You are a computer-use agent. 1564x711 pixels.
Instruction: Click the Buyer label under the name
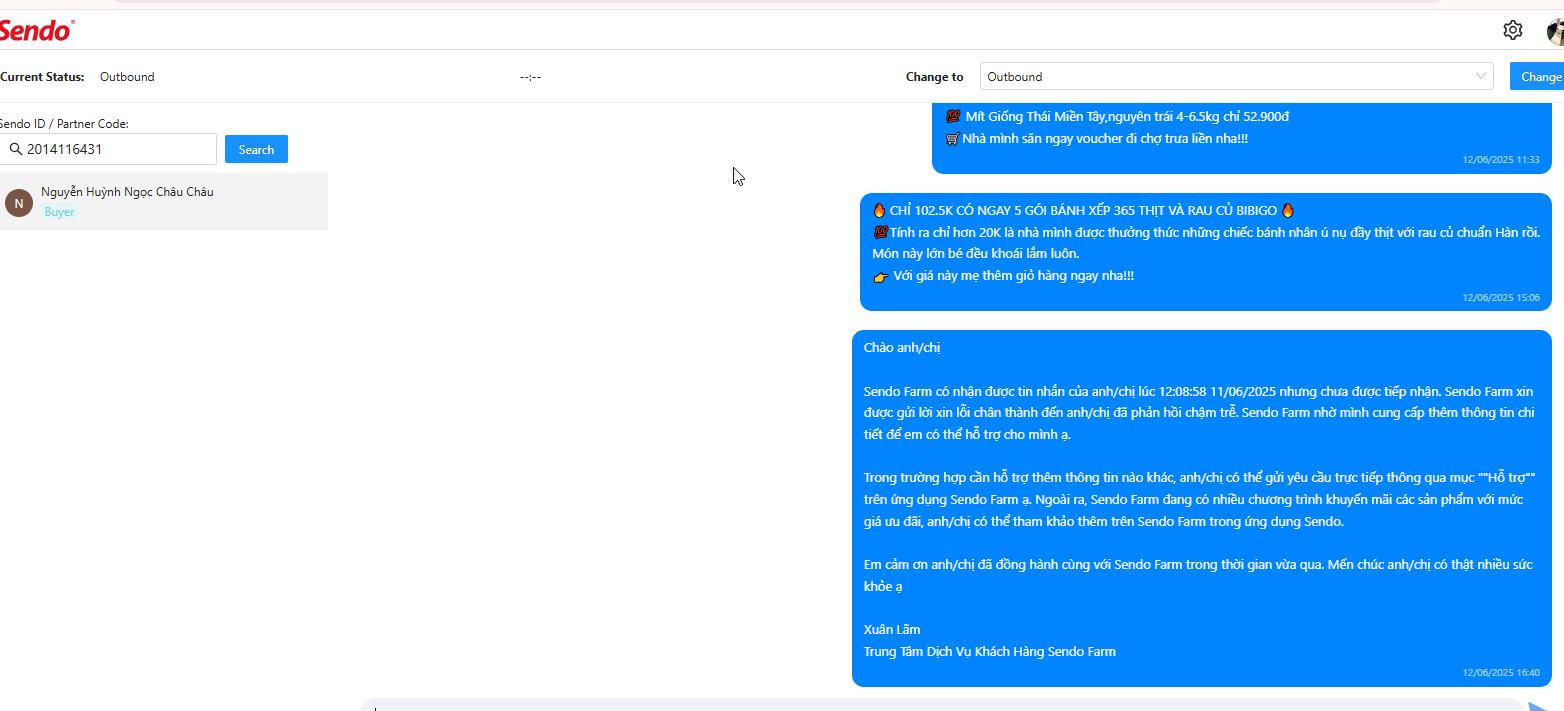point(59,212)
